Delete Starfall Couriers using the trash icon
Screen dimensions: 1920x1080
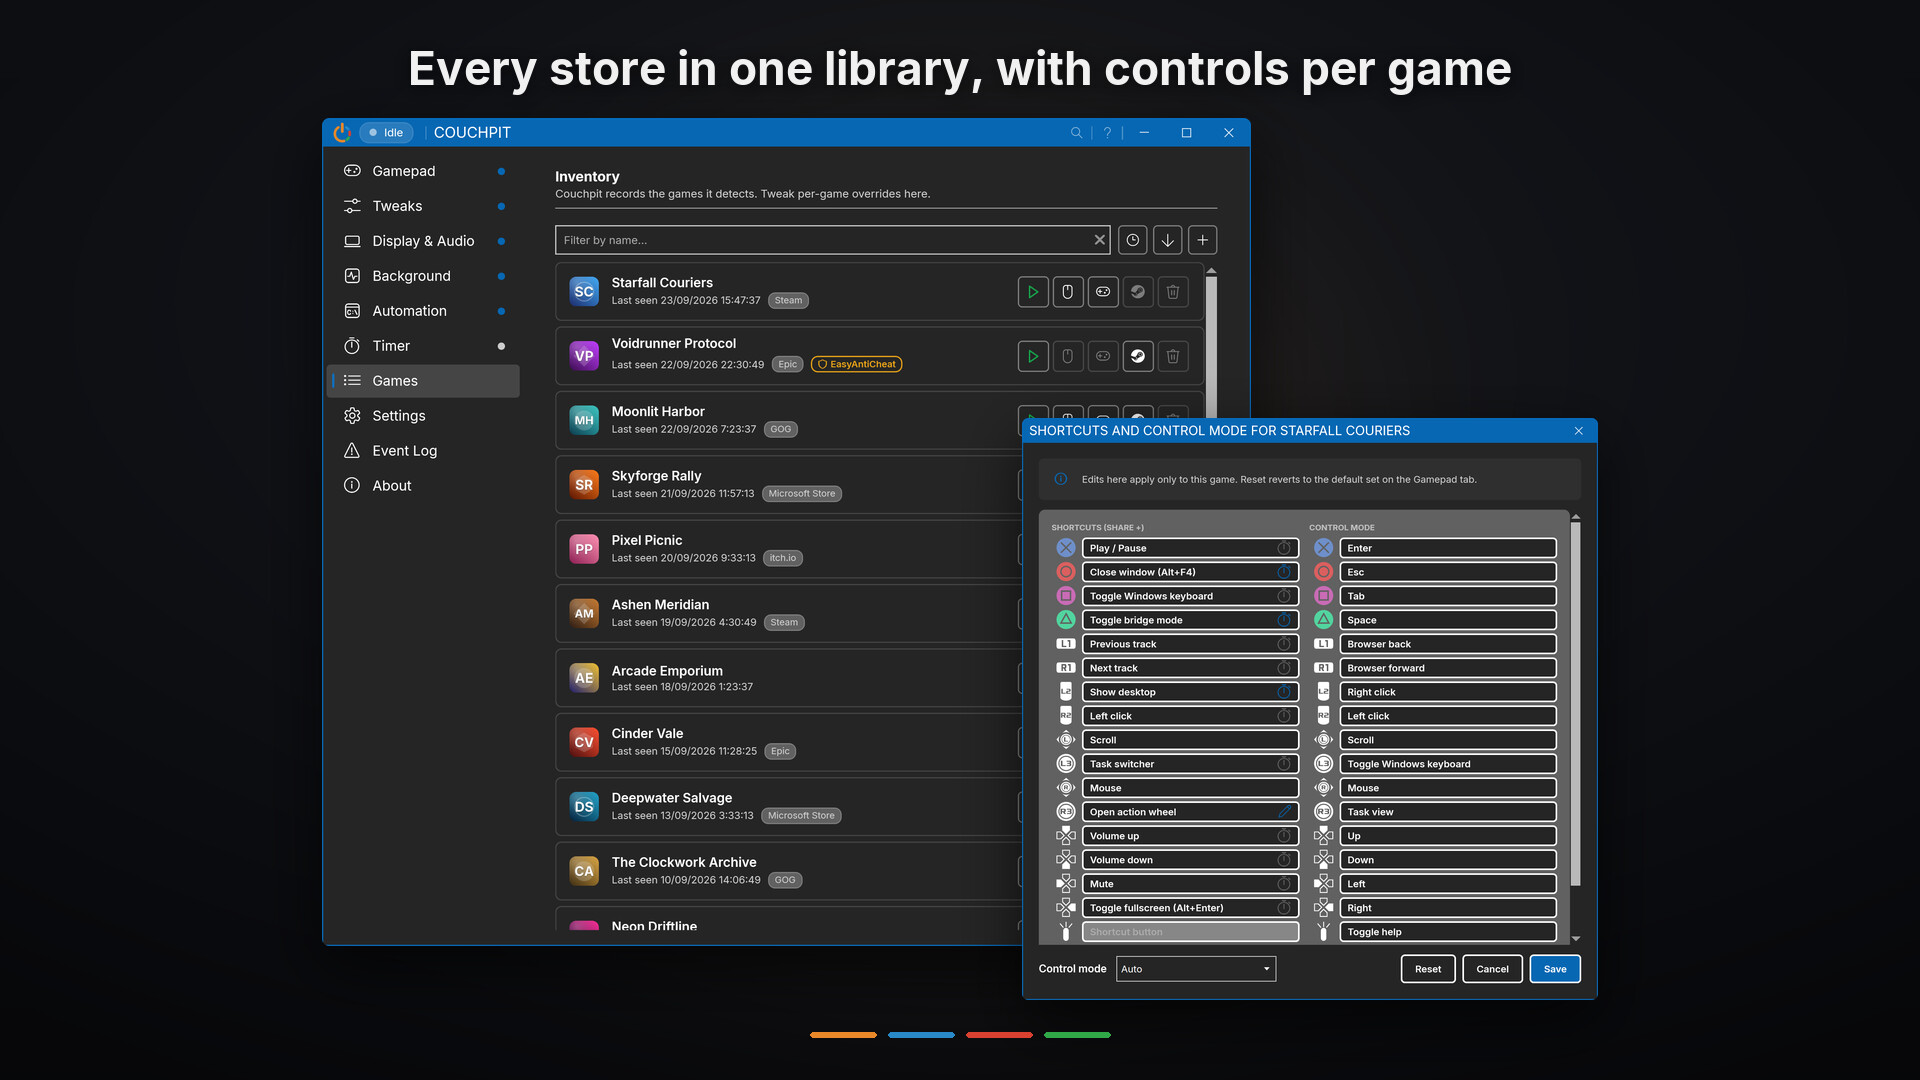coord(1173,292)
